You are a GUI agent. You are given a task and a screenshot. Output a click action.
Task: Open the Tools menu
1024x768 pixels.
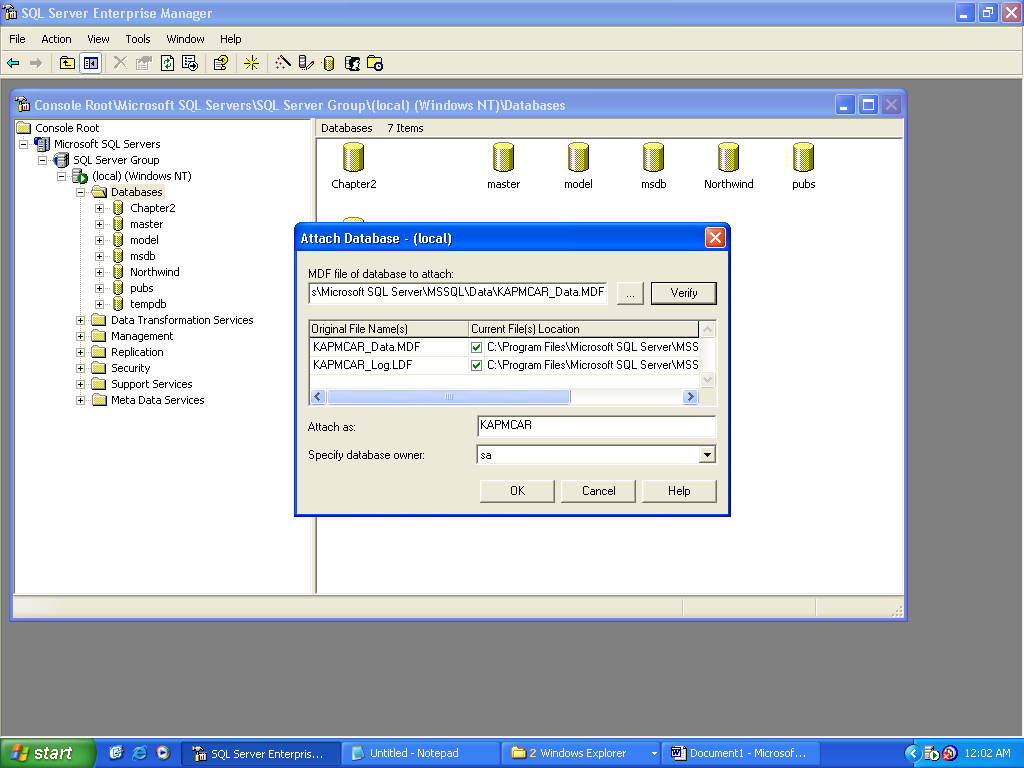click(138, 39)
